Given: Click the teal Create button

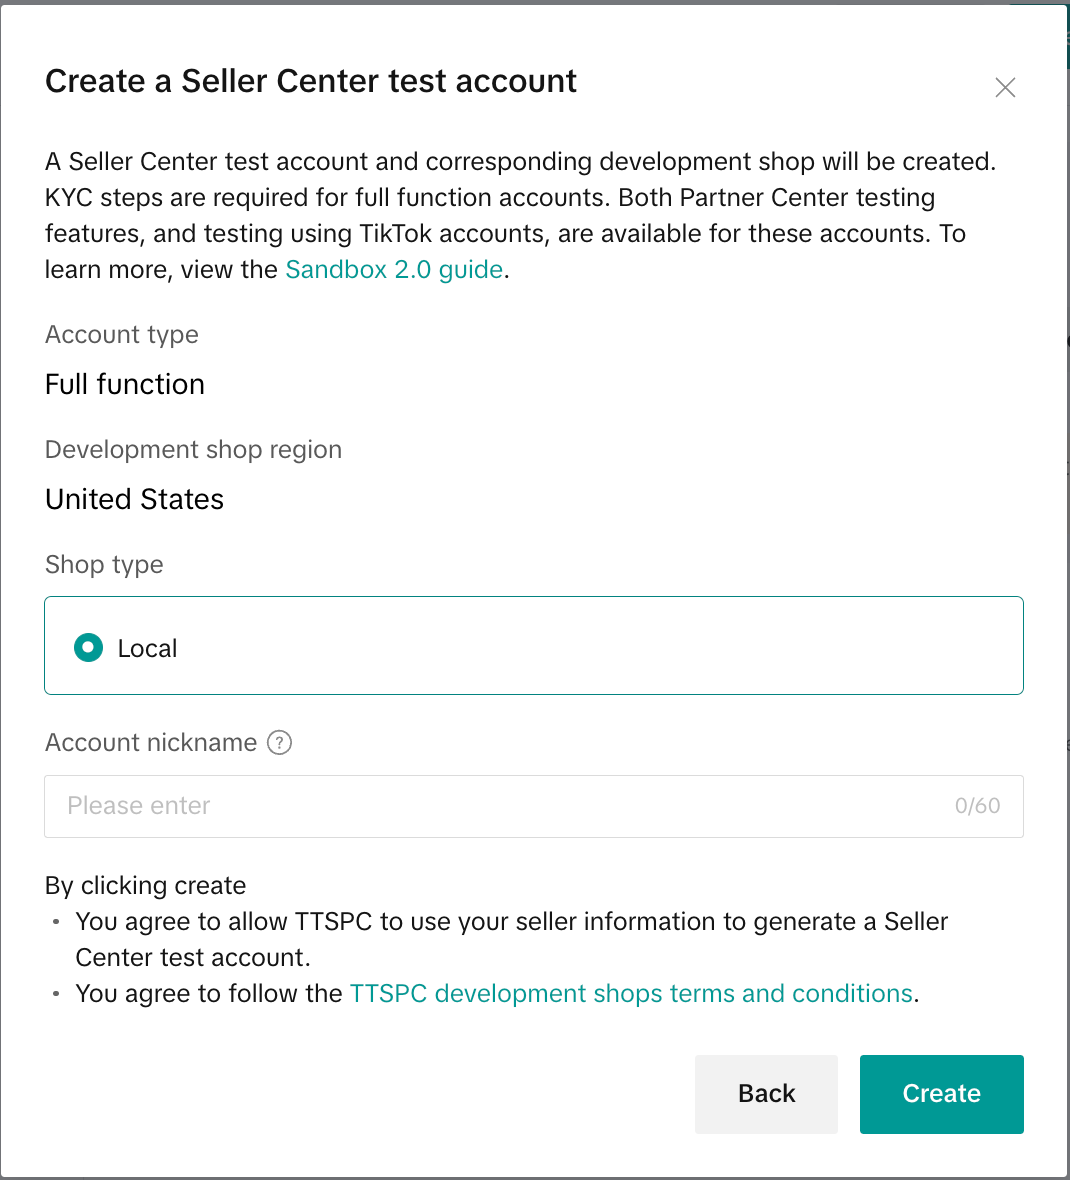Looking at the screenshot, I should (941, 1093).
